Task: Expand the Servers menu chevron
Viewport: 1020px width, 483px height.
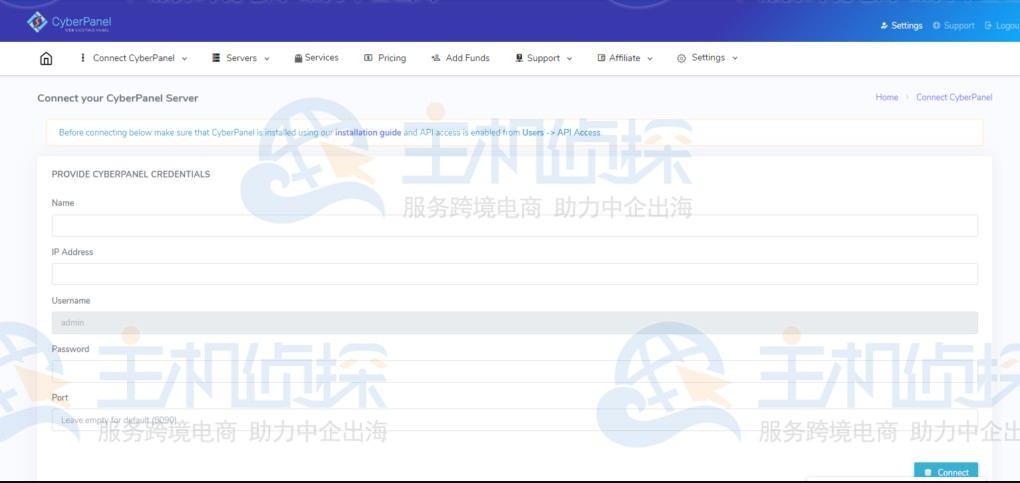Action: [267, 59]
